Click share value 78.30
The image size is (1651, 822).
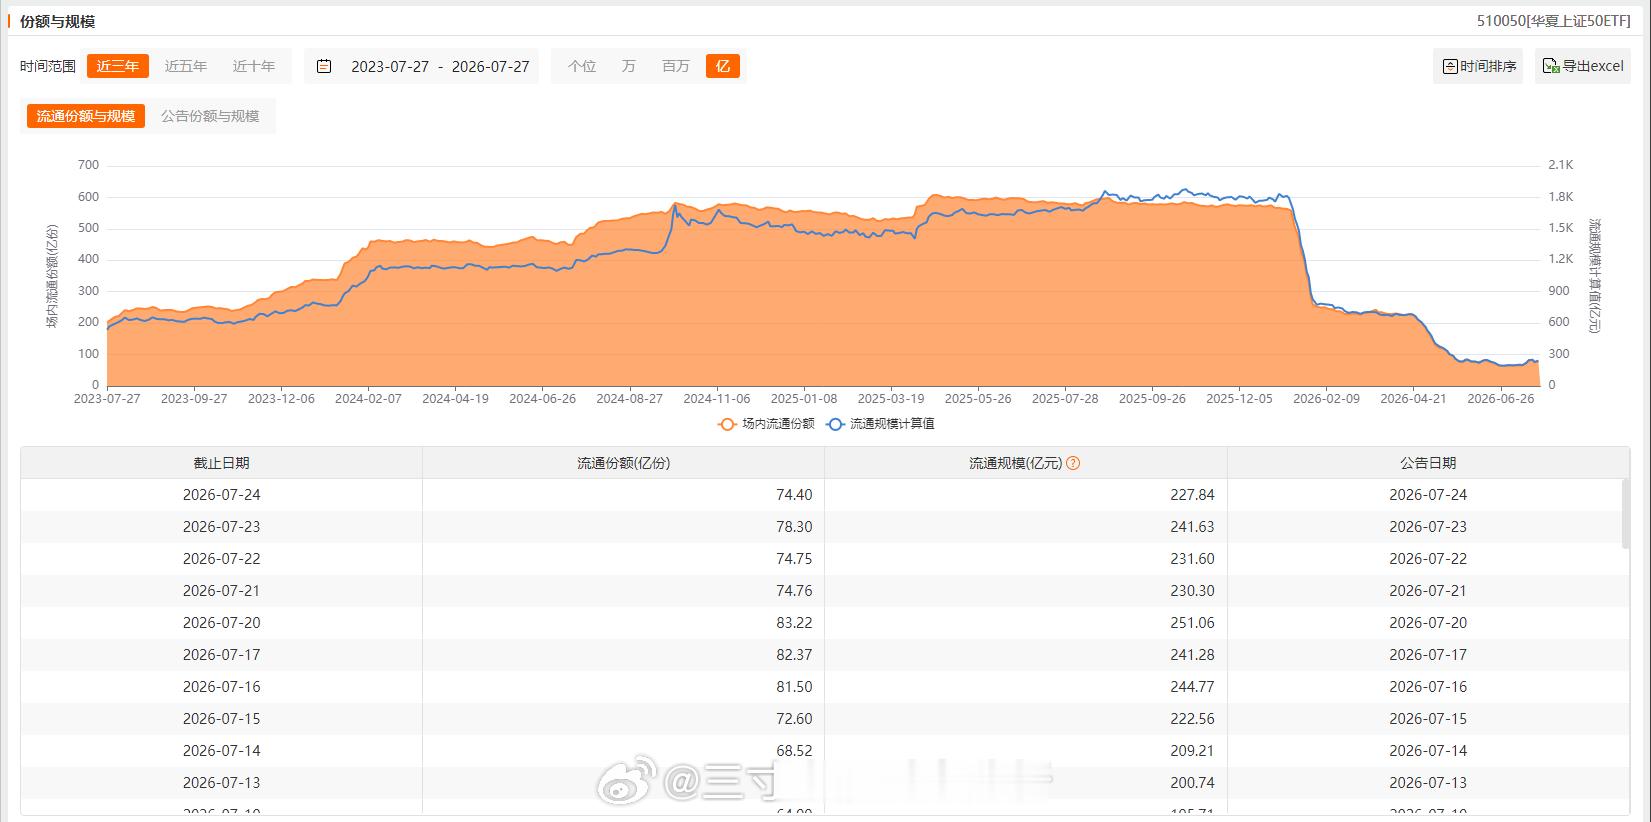[794, 527]
